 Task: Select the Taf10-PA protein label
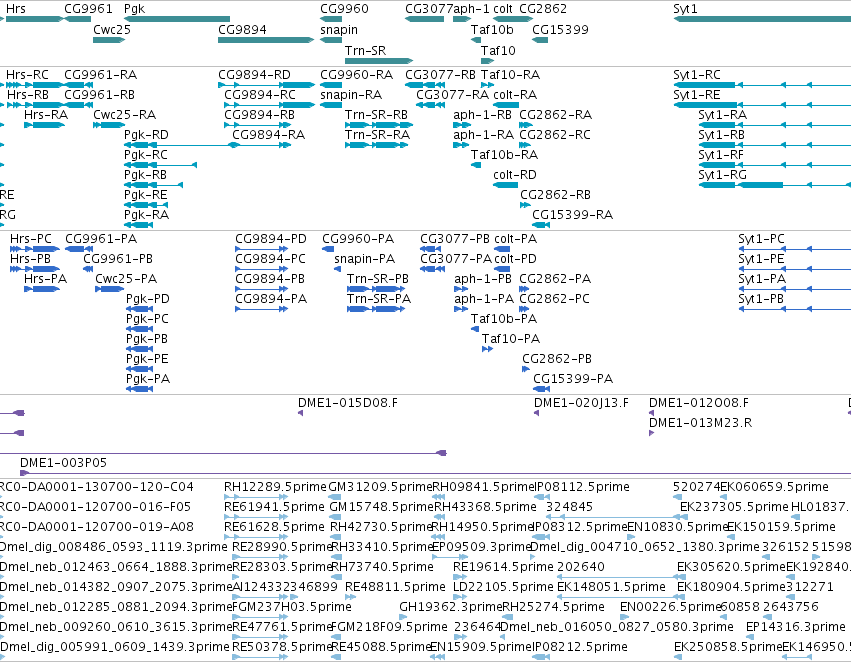[x=511, y=339]
